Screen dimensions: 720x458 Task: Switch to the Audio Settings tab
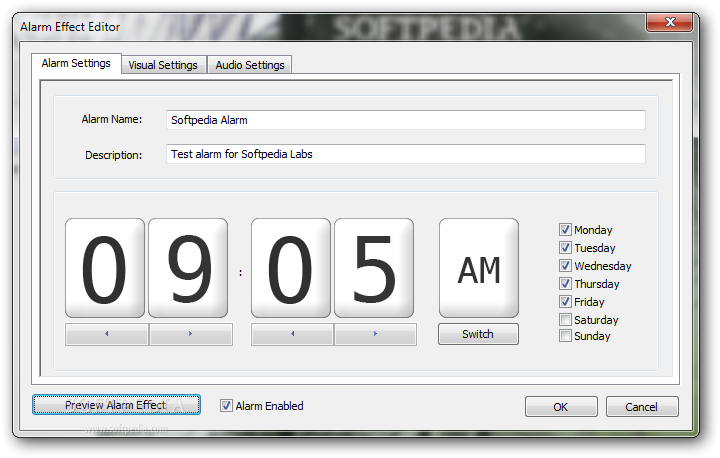click(250, 65)
